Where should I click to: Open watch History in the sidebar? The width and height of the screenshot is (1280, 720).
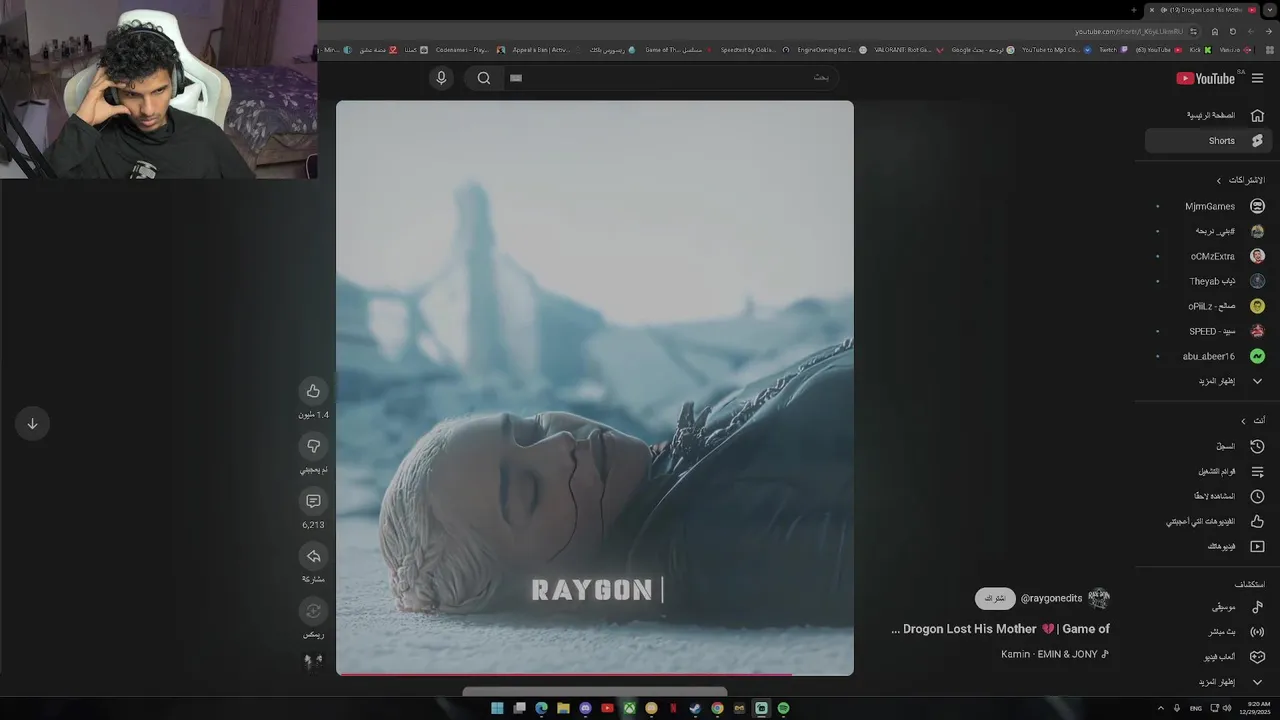tap(1209, 446)
